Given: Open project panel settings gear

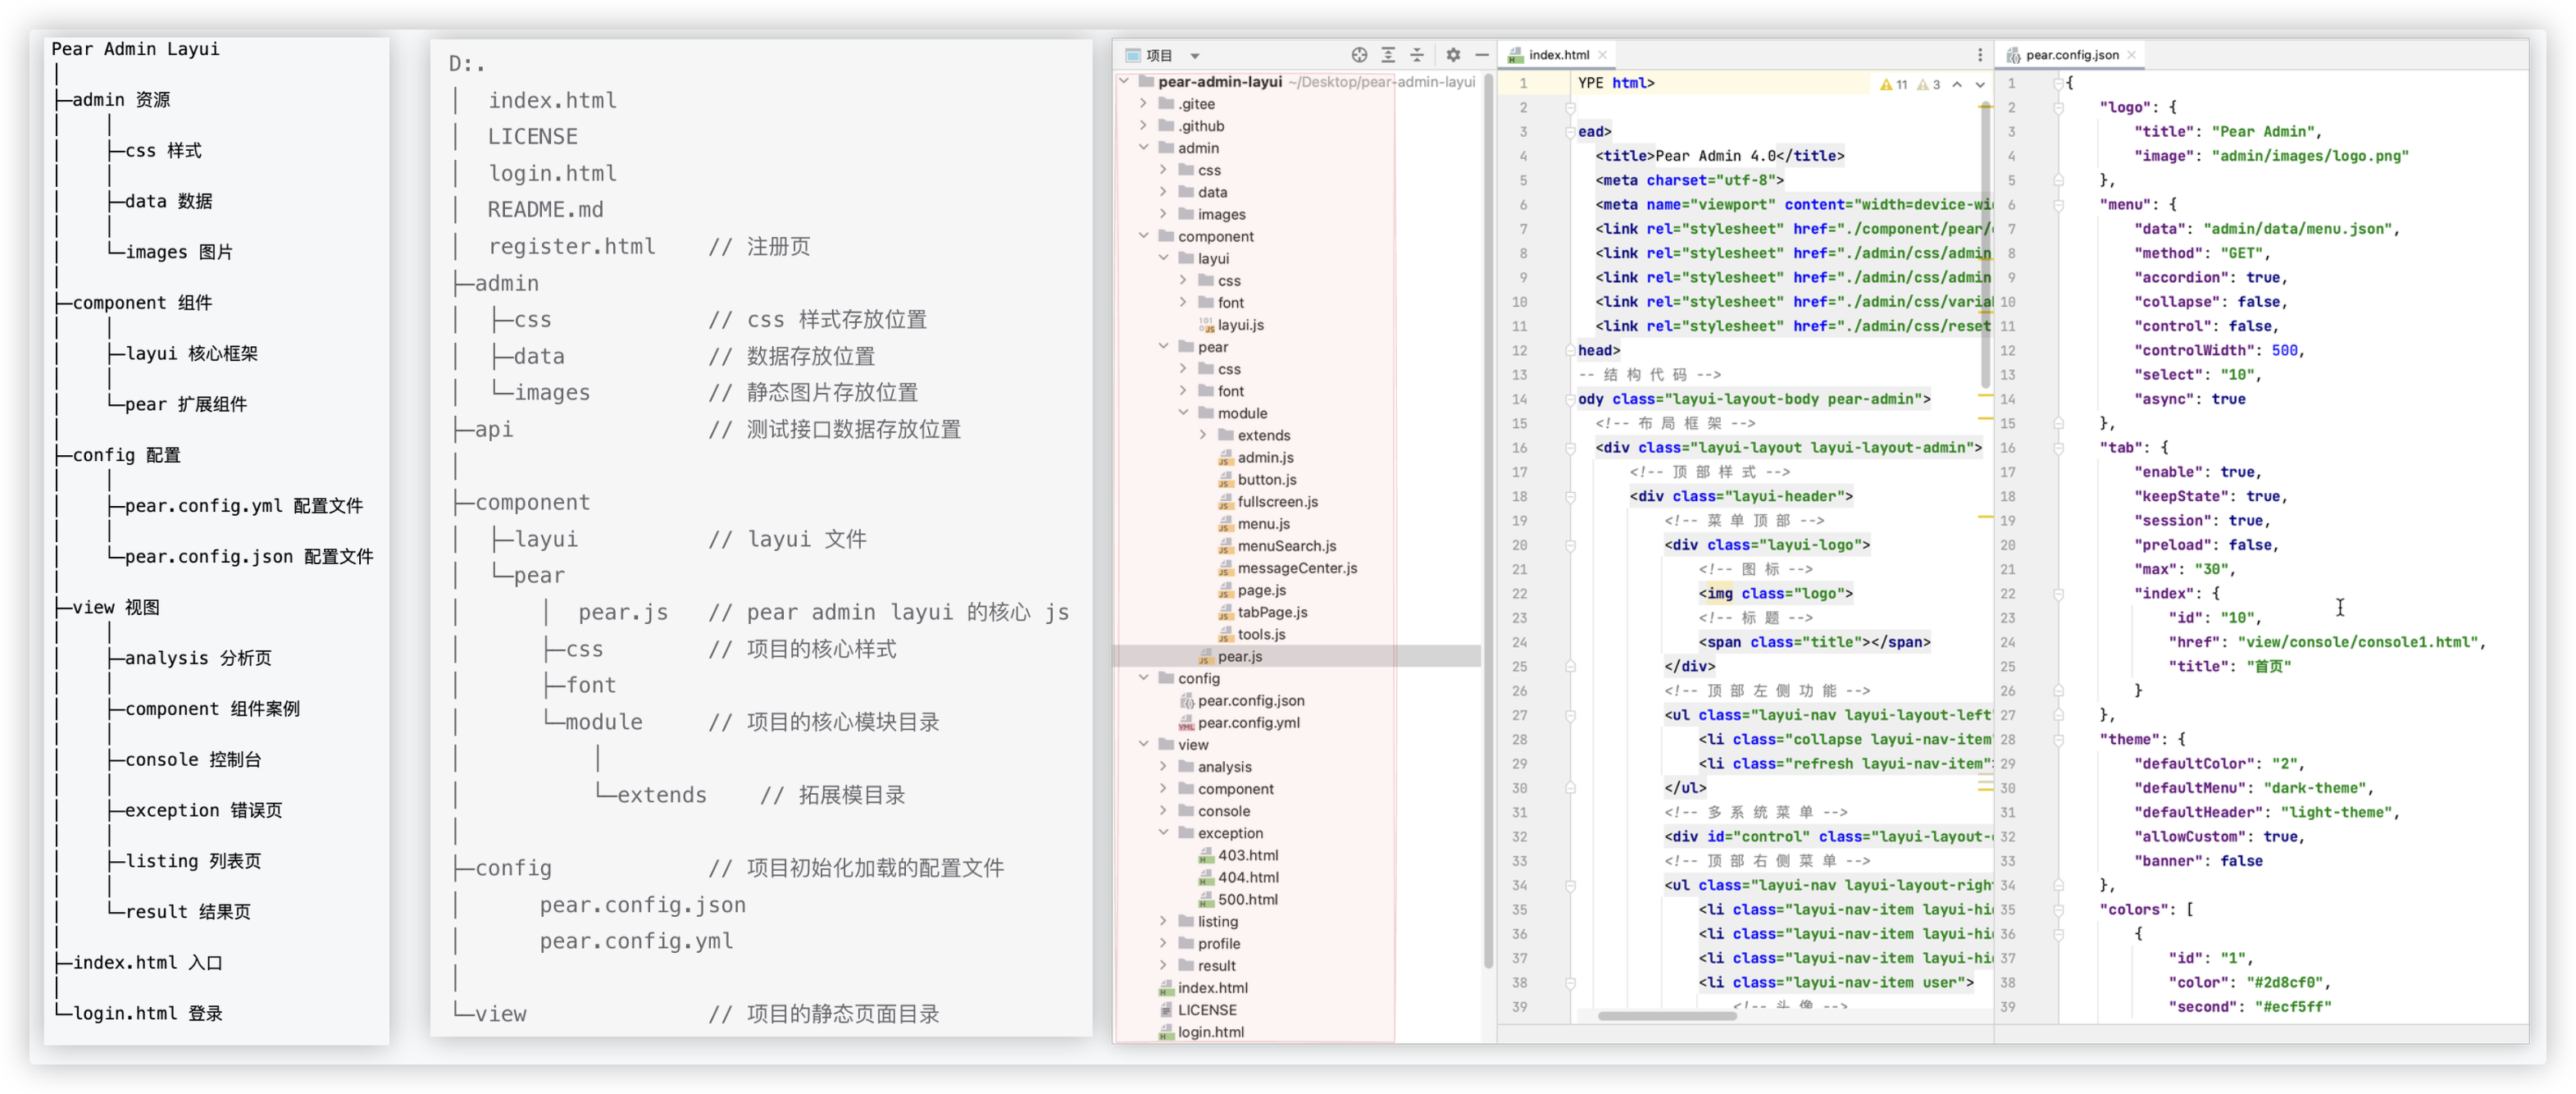Looking at the screenshot, I should tap(1453, 55).
